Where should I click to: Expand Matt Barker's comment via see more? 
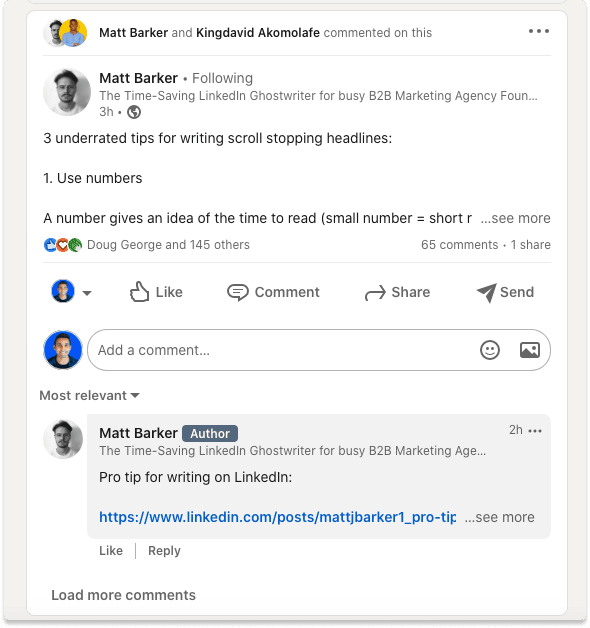(499, 517)
